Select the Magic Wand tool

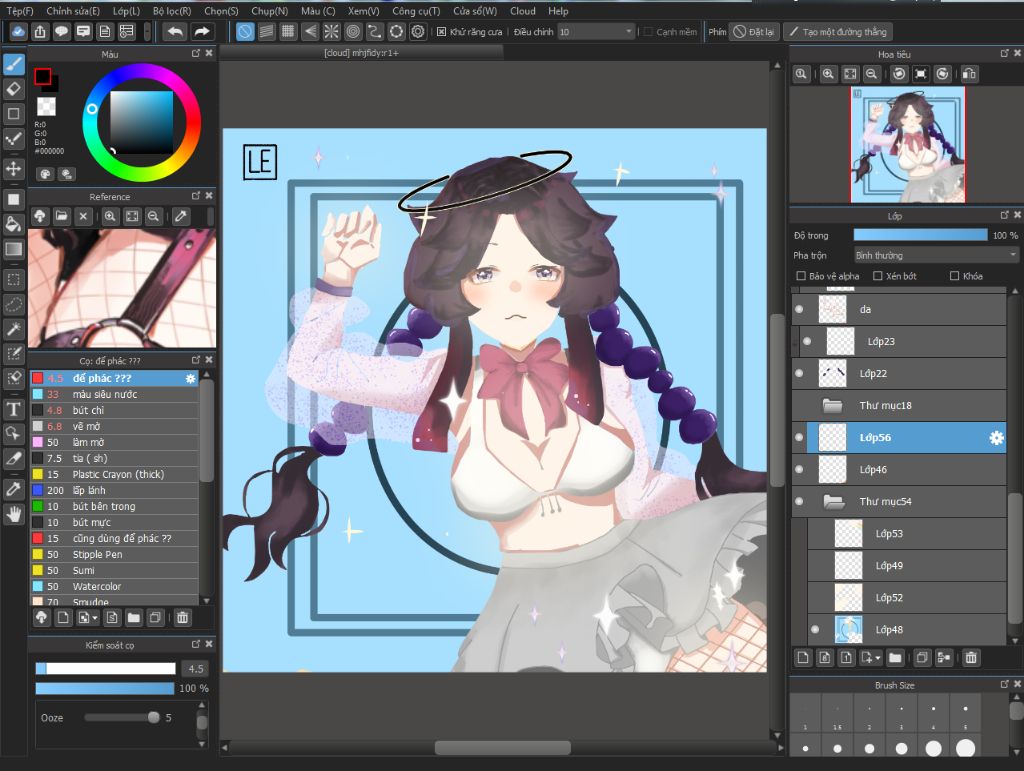(14, 329)
